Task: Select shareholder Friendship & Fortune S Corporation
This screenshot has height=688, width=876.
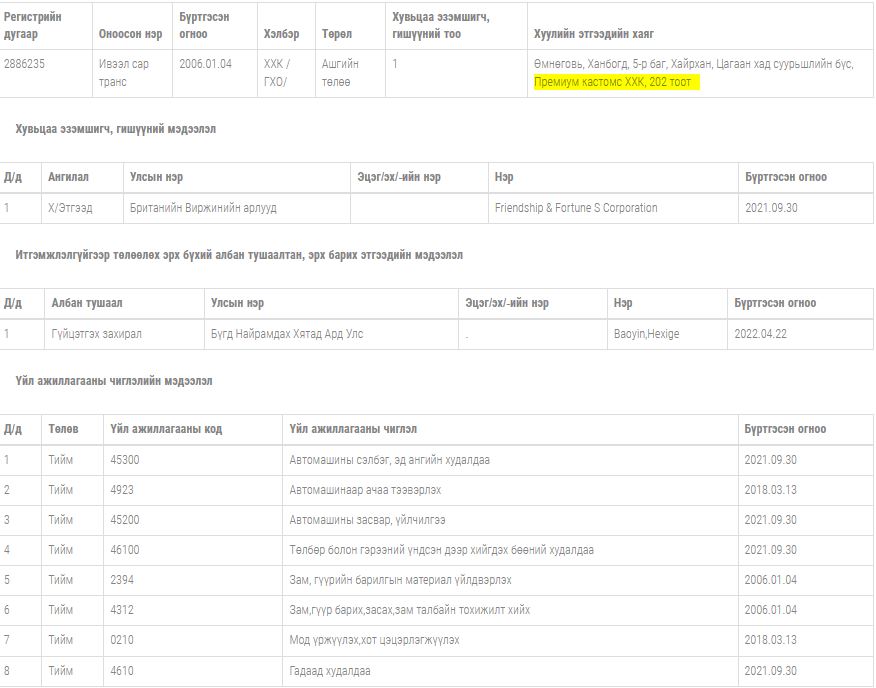Action: point(575,208)
